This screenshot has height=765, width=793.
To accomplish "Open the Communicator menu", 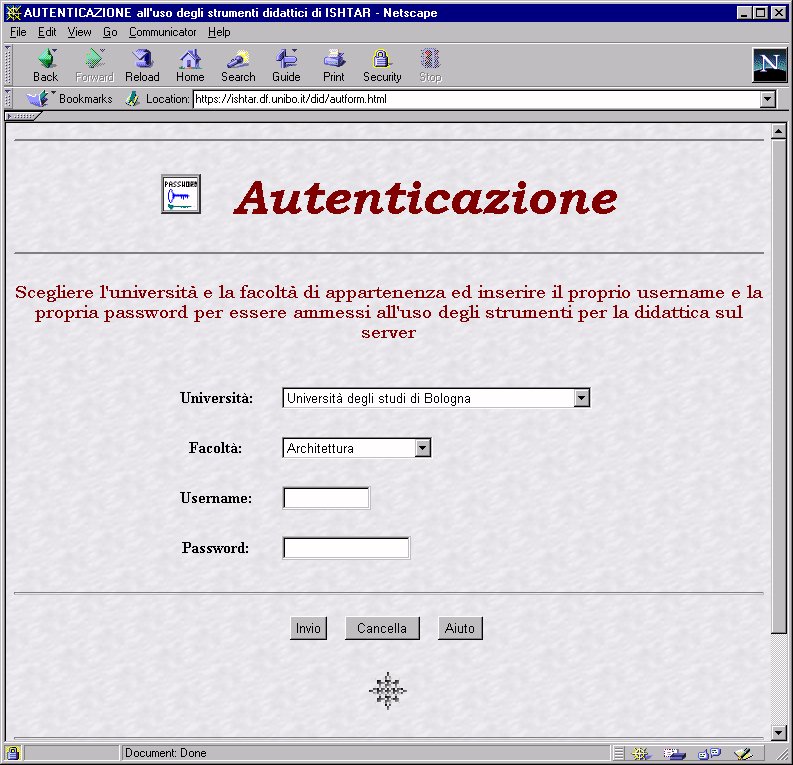I will [x=162, y=32].
